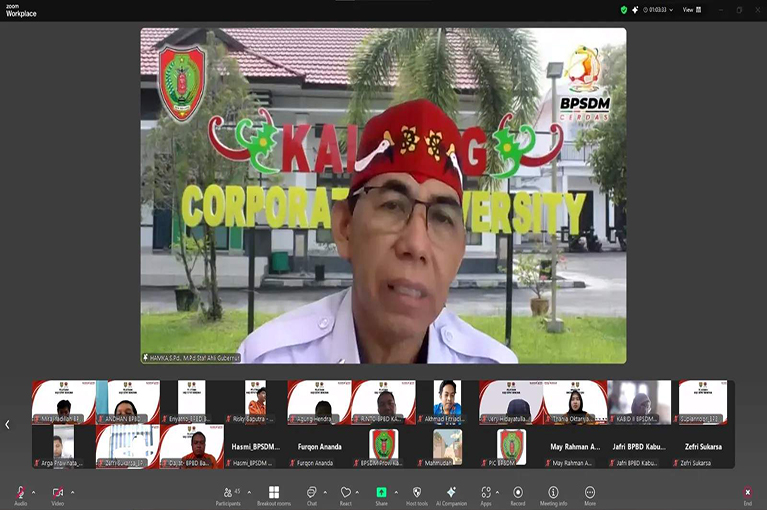This screenshot has height=510, width=767.
Task: Open the Chat panel
Action: point(311,493)
